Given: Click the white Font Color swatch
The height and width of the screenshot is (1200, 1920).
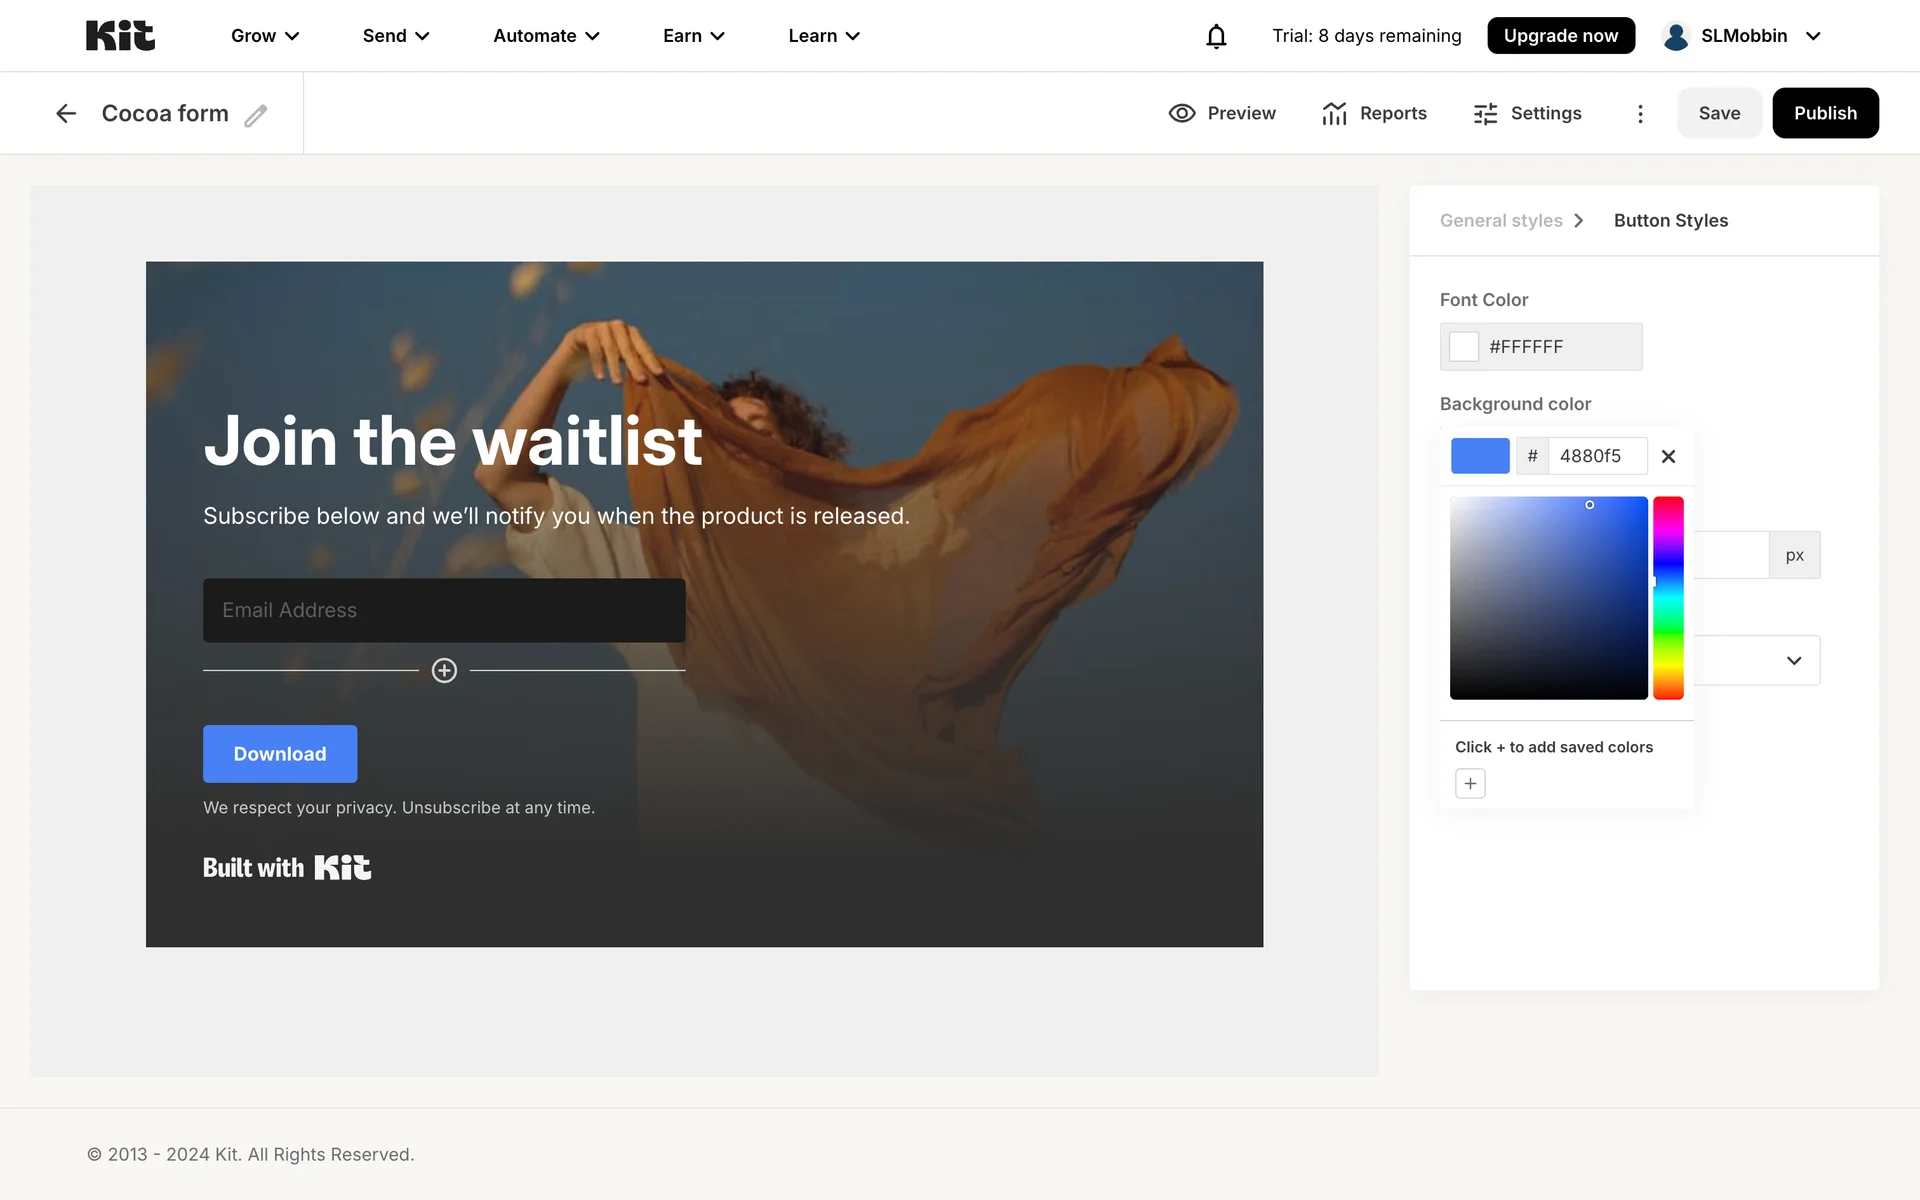Looking at the screenshot, I should click(1464, 346).
